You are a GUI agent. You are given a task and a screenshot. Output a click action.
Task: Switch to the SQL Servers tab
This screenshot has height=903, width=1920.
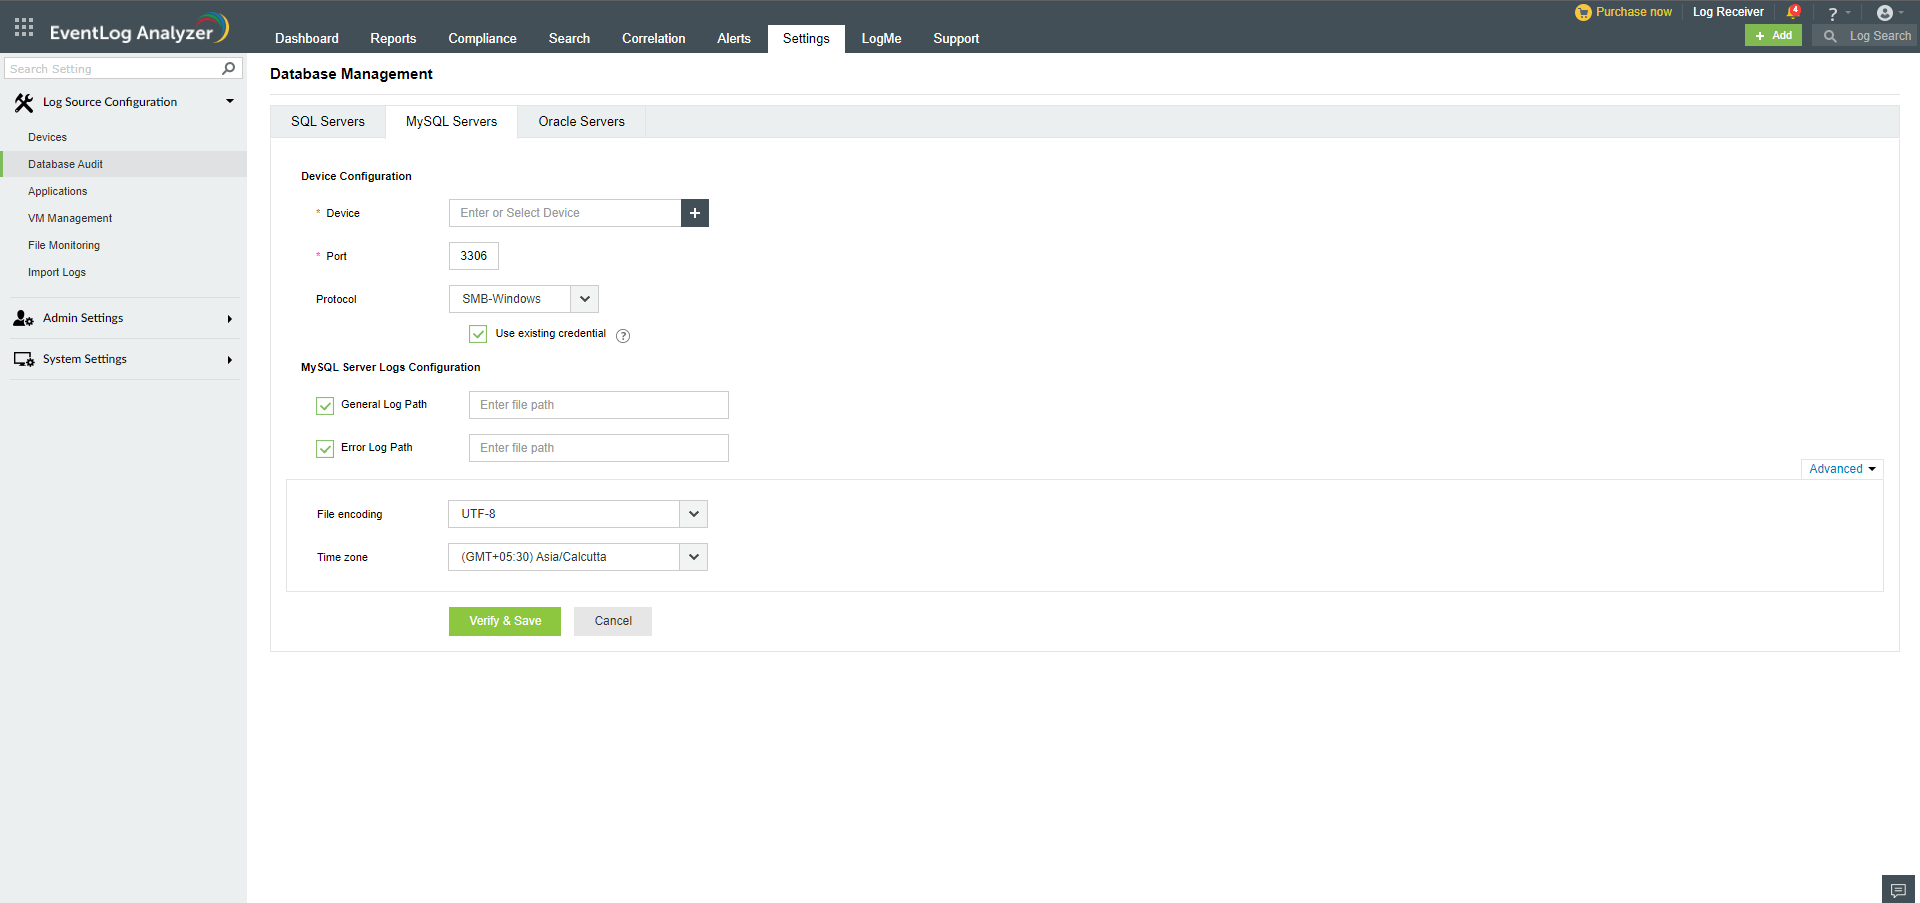(328, 122)
